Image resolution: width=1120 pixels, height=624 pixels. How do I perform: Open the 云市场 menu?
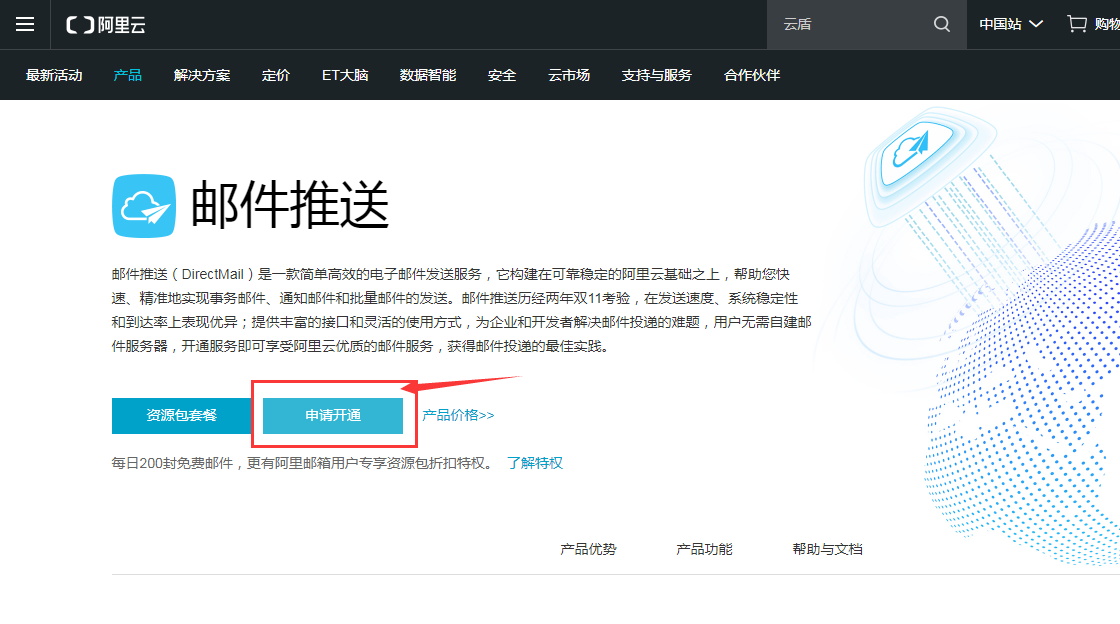(569, 75)
